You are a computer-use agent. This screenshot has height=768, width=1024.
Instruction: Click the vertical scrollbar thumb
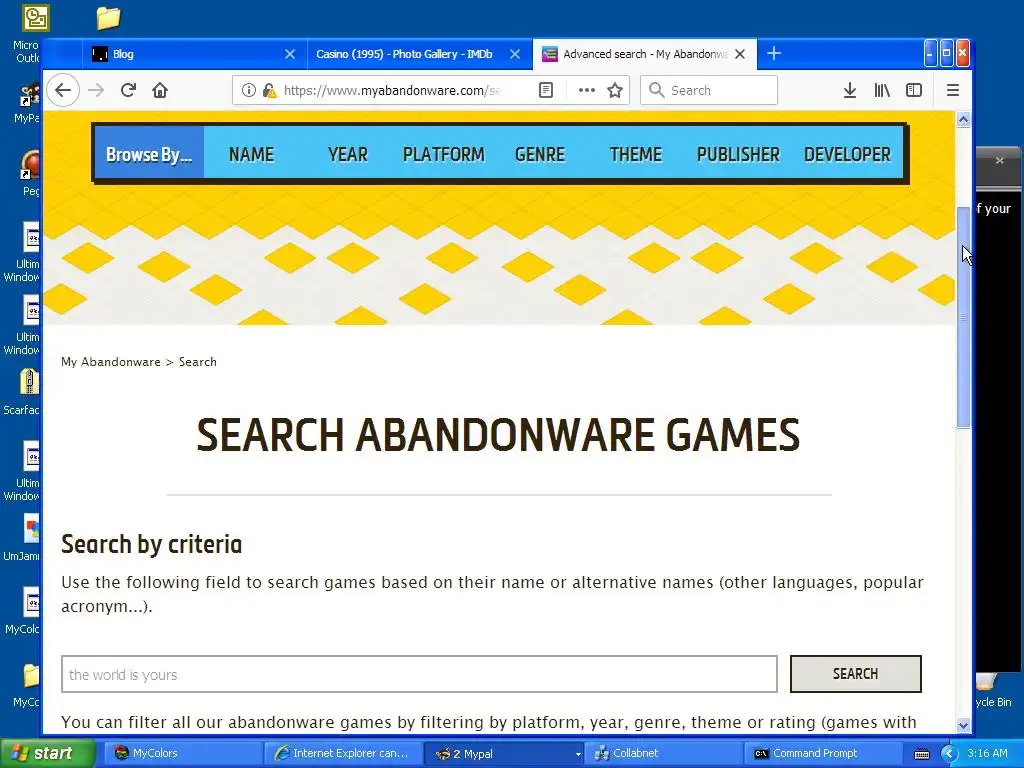click(963, 317)
